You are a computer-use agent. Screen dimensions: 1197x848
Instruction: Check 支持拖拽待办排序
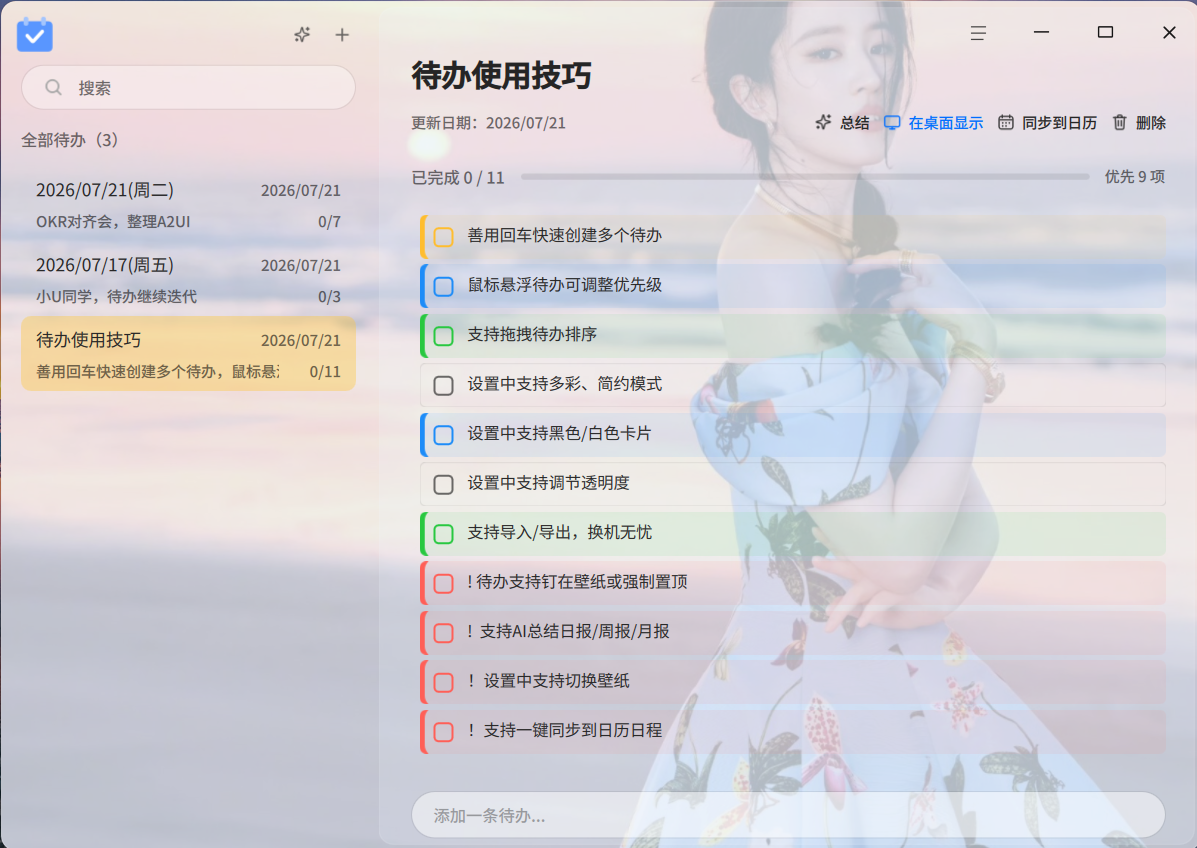[444, 336]
